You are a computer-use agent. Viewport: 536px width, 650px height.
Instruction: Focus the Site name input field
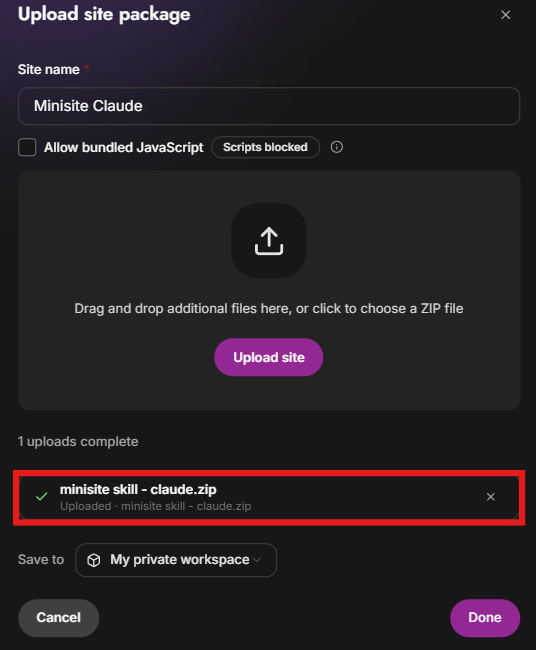269,106
